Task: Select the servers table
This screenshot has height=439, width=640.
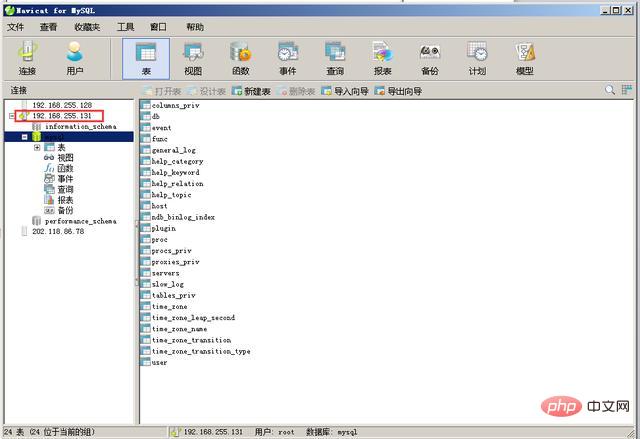Action: 165,273
